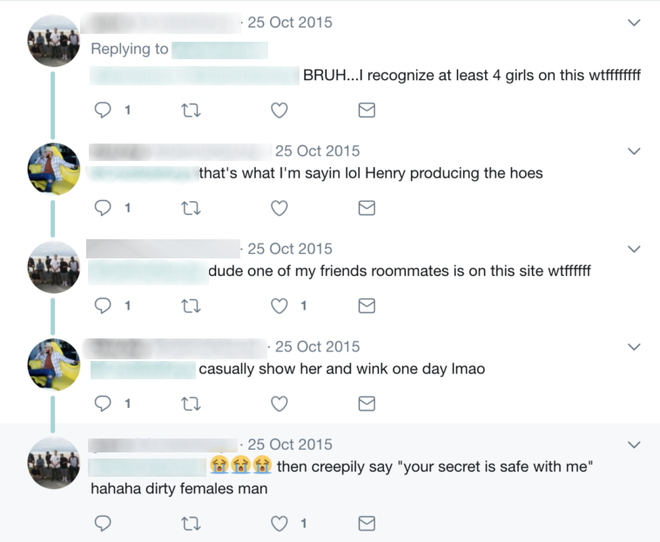
Task: Retweet the 'friends roommates' tweet
Action: 190,306
